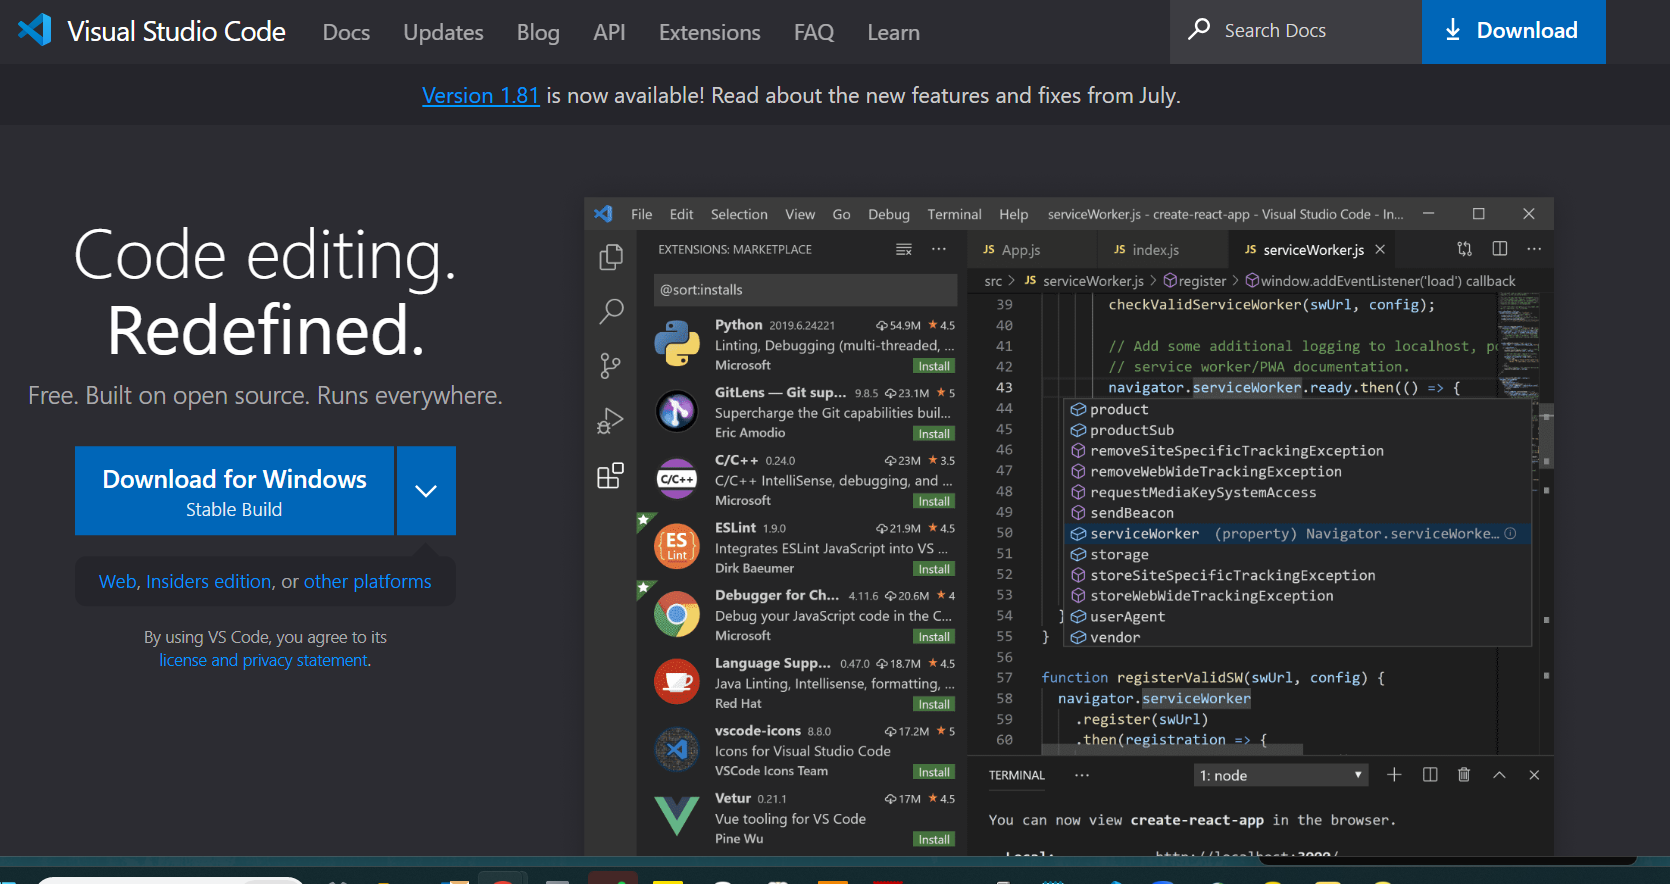Open the Terminal menu in editor
Image resolution: width=1670 pixels, height=884 pixels.
(954, 214)
